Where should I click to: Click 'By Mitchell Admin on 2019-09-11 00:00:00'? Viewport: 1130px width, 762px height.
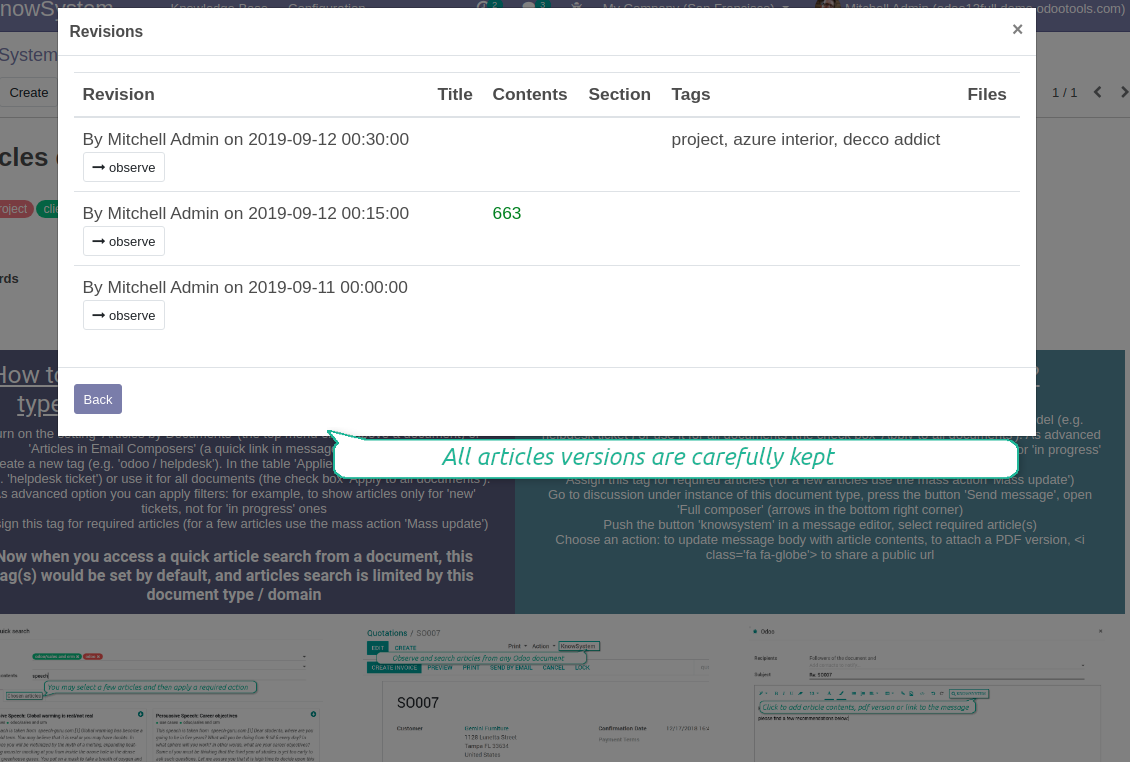(x=245, y=288)
